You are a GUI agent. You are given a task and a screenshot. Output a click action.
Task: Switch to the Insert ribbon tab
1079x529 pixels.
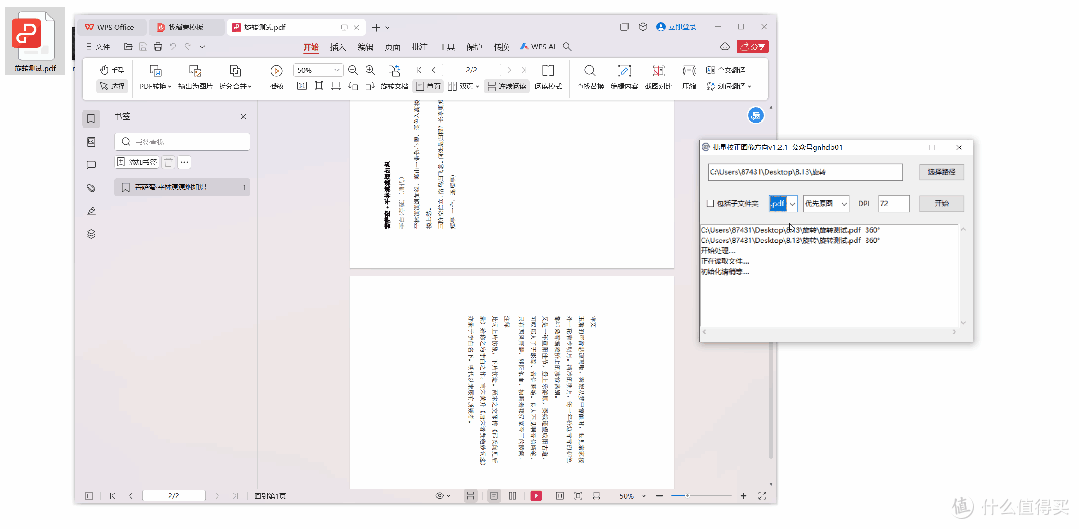[338, 47]
